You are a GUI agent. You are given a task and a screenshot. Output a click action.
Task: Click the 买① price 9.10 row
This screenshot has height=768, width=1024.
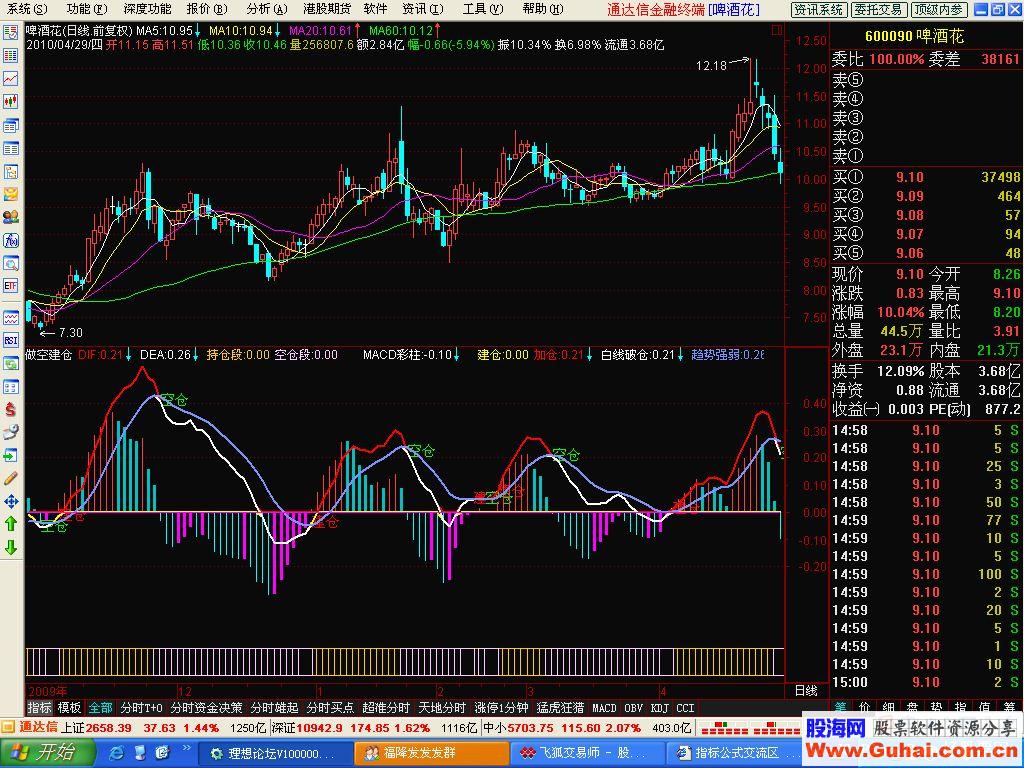point(926,177)
